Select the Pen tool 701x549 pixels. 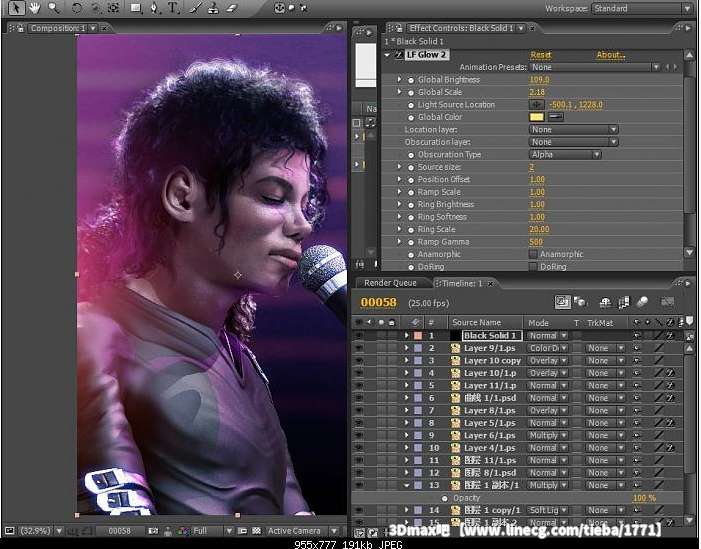154,8
